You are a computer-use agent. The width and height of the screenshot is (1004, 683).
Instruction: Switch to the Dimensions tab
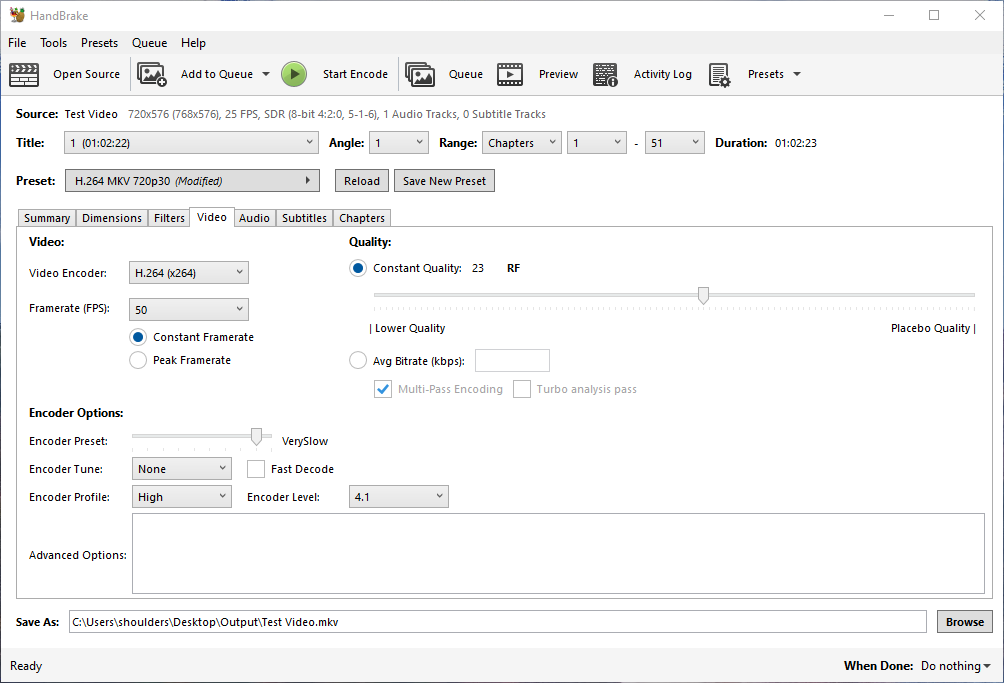point(112,218)
